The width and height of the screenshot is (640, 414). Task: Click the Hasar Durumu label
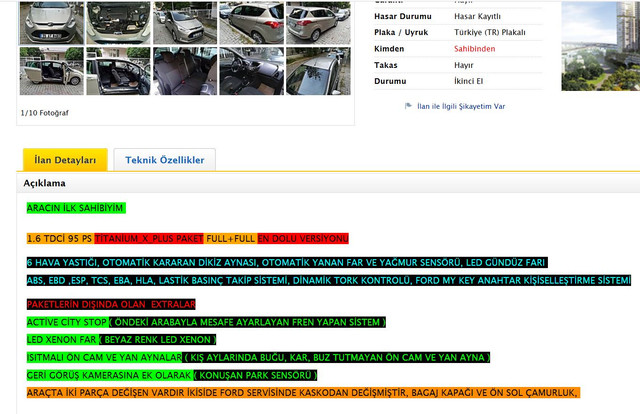click(402, 16)
